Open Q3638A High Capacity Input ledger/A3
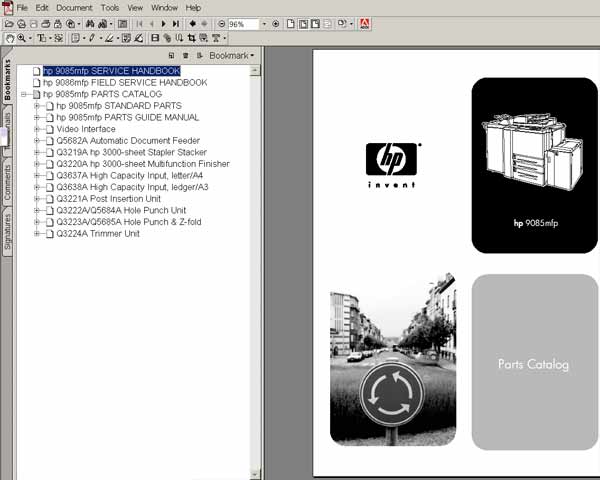The width and height of the screenshot is (600, 480). click(132, 187)
